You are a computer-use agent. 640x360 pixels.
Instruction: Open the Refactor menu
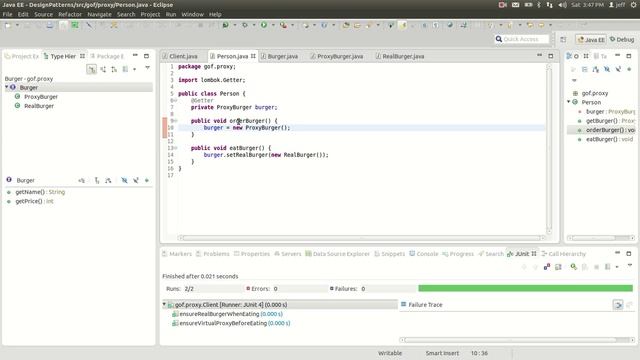[x=70, y=14]
